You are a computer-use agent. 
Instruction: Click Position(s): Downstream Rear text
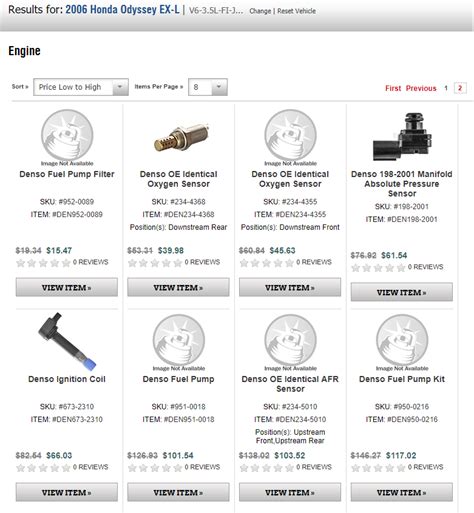coord(178,227)
